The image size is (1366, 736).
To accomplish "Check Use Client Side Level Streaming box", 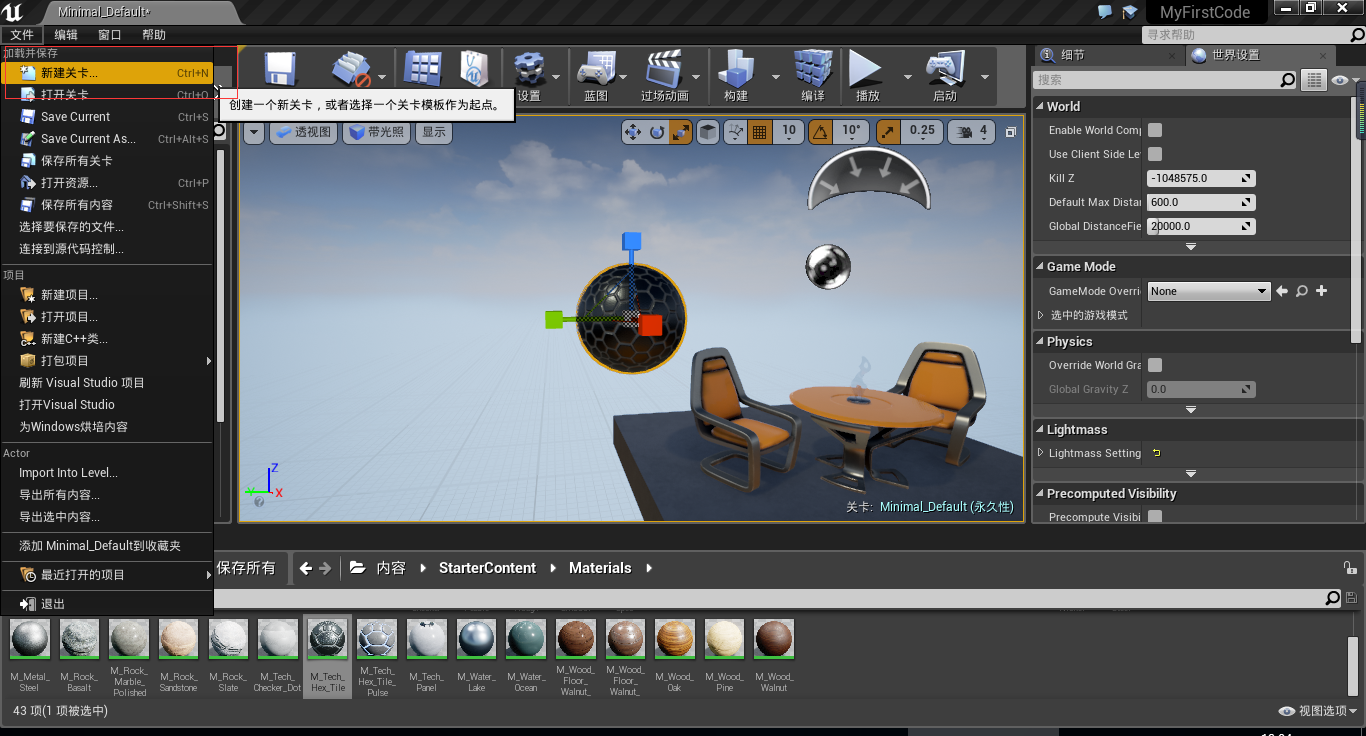I will [1155, 154].
